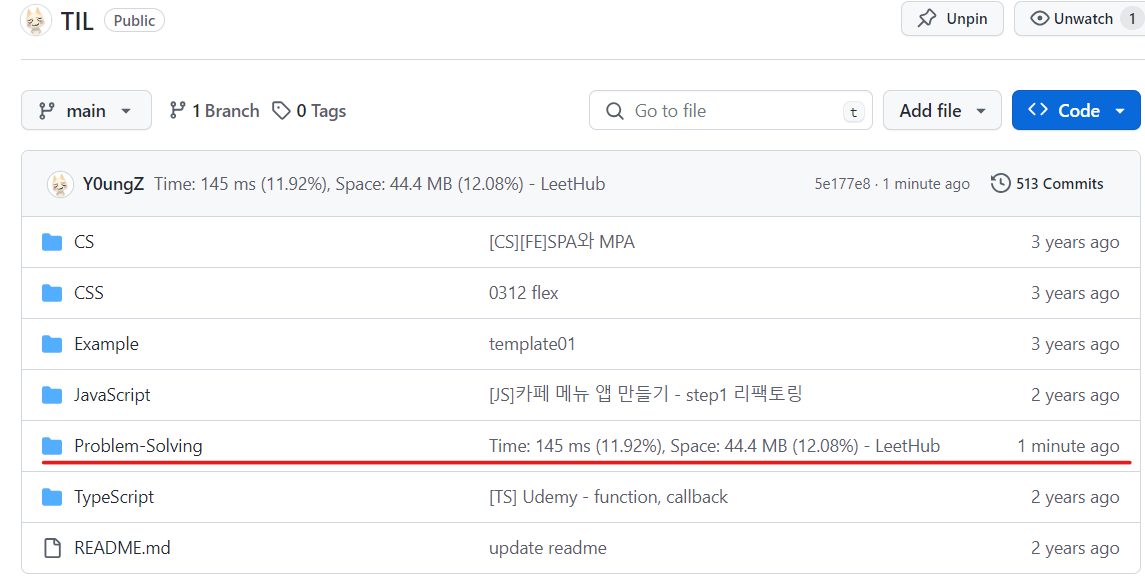The height and width of the screenshot is (580, 1145).
Task: Open the TIL repository title link
Action: click(77, 21)
